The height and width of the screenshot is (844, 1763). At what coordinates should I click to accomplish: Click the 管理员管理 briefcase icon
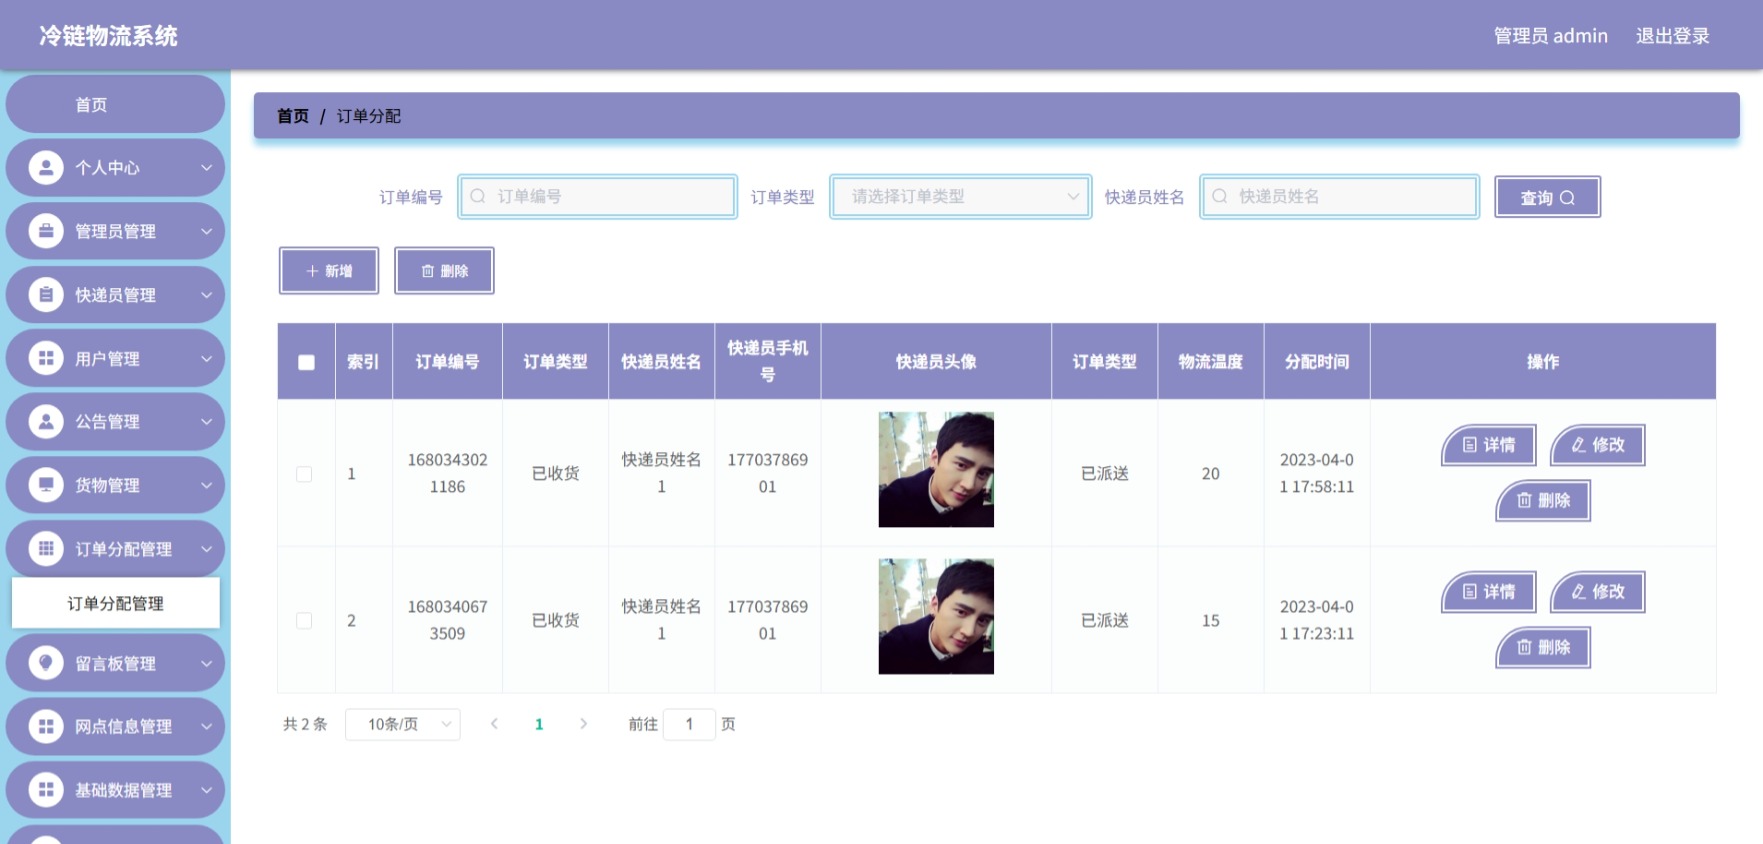[46, 231]
